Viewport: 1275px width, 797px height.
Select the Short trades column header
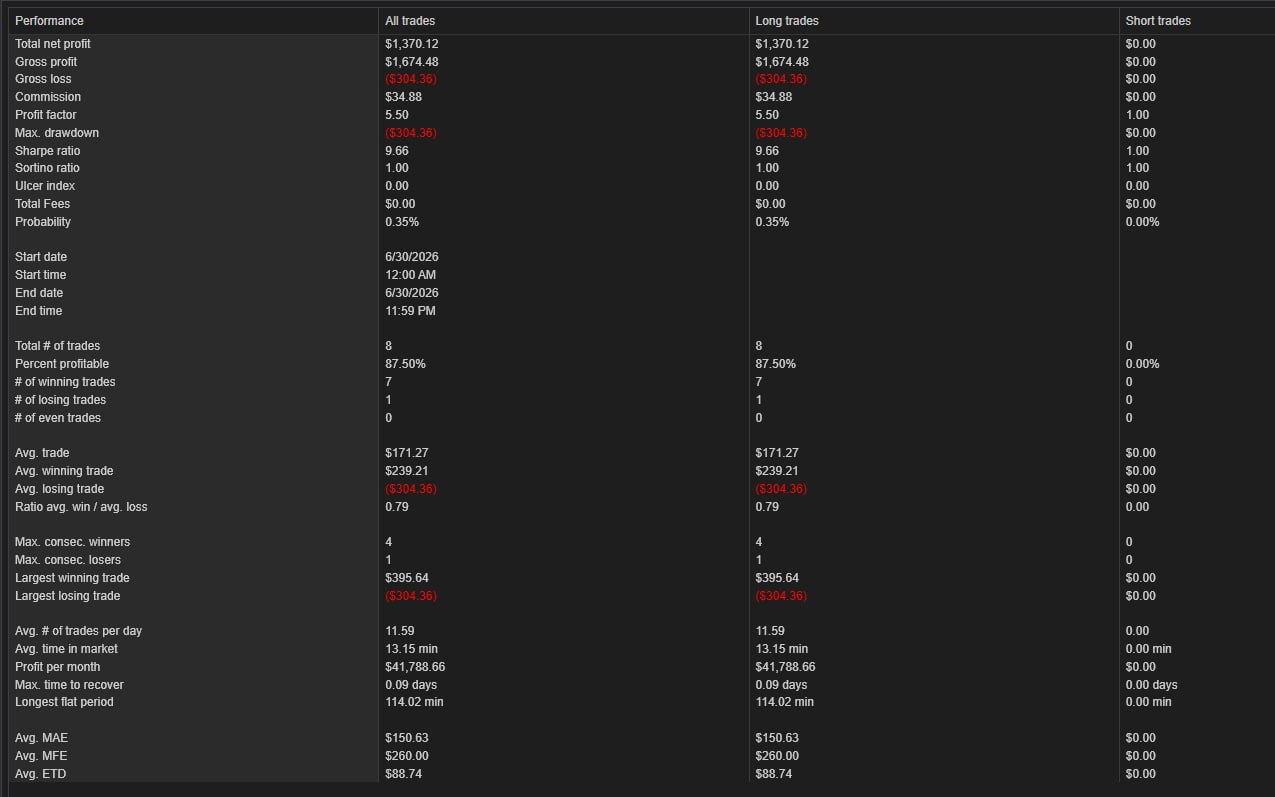click(x=1158, y=21)
